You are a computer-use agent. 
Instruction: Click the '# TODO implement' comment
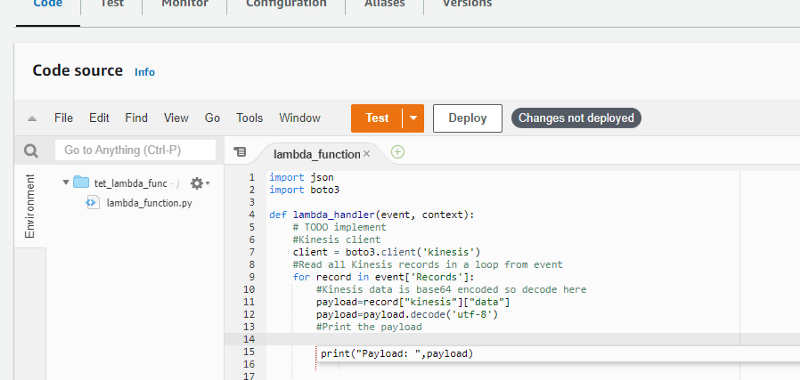339,227
